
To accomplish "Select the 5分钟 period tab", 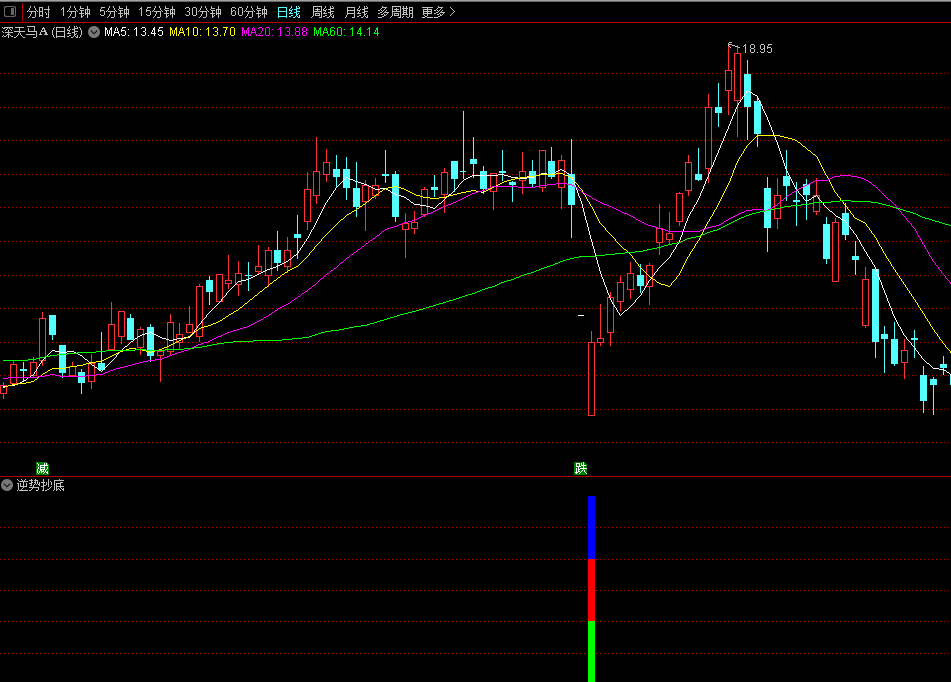I will (x=115, y=12).
